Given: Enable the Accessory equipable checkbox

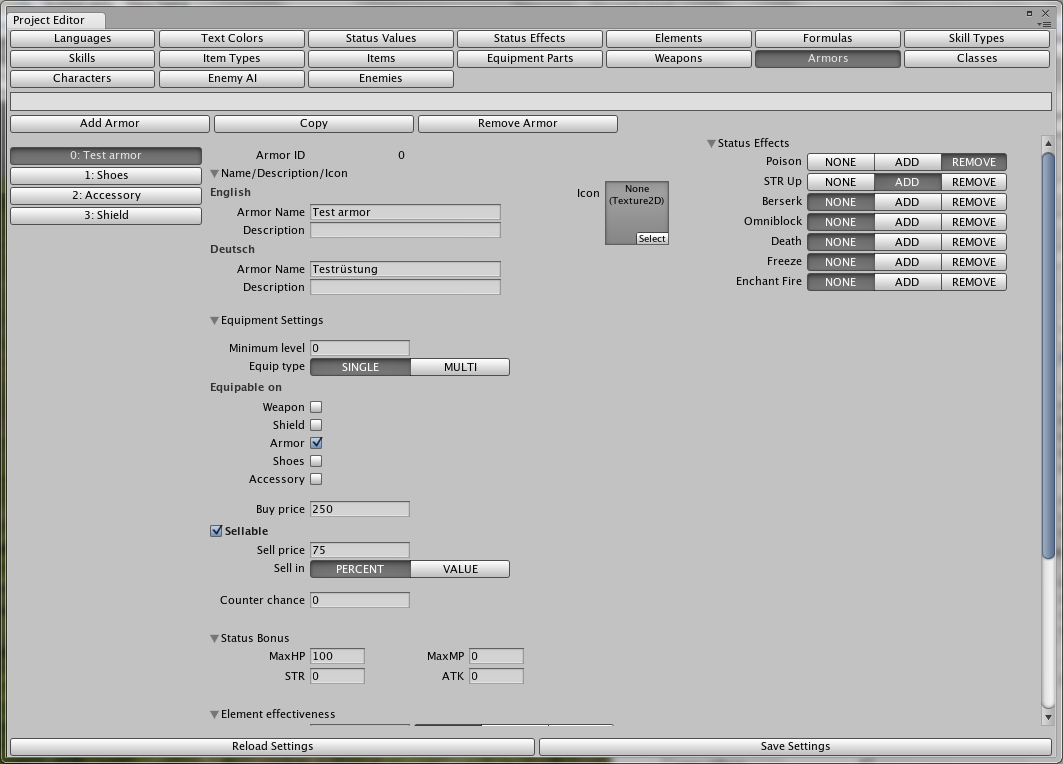Looking at the screenshot, I should pyautogui.click(x=316, y=479).
